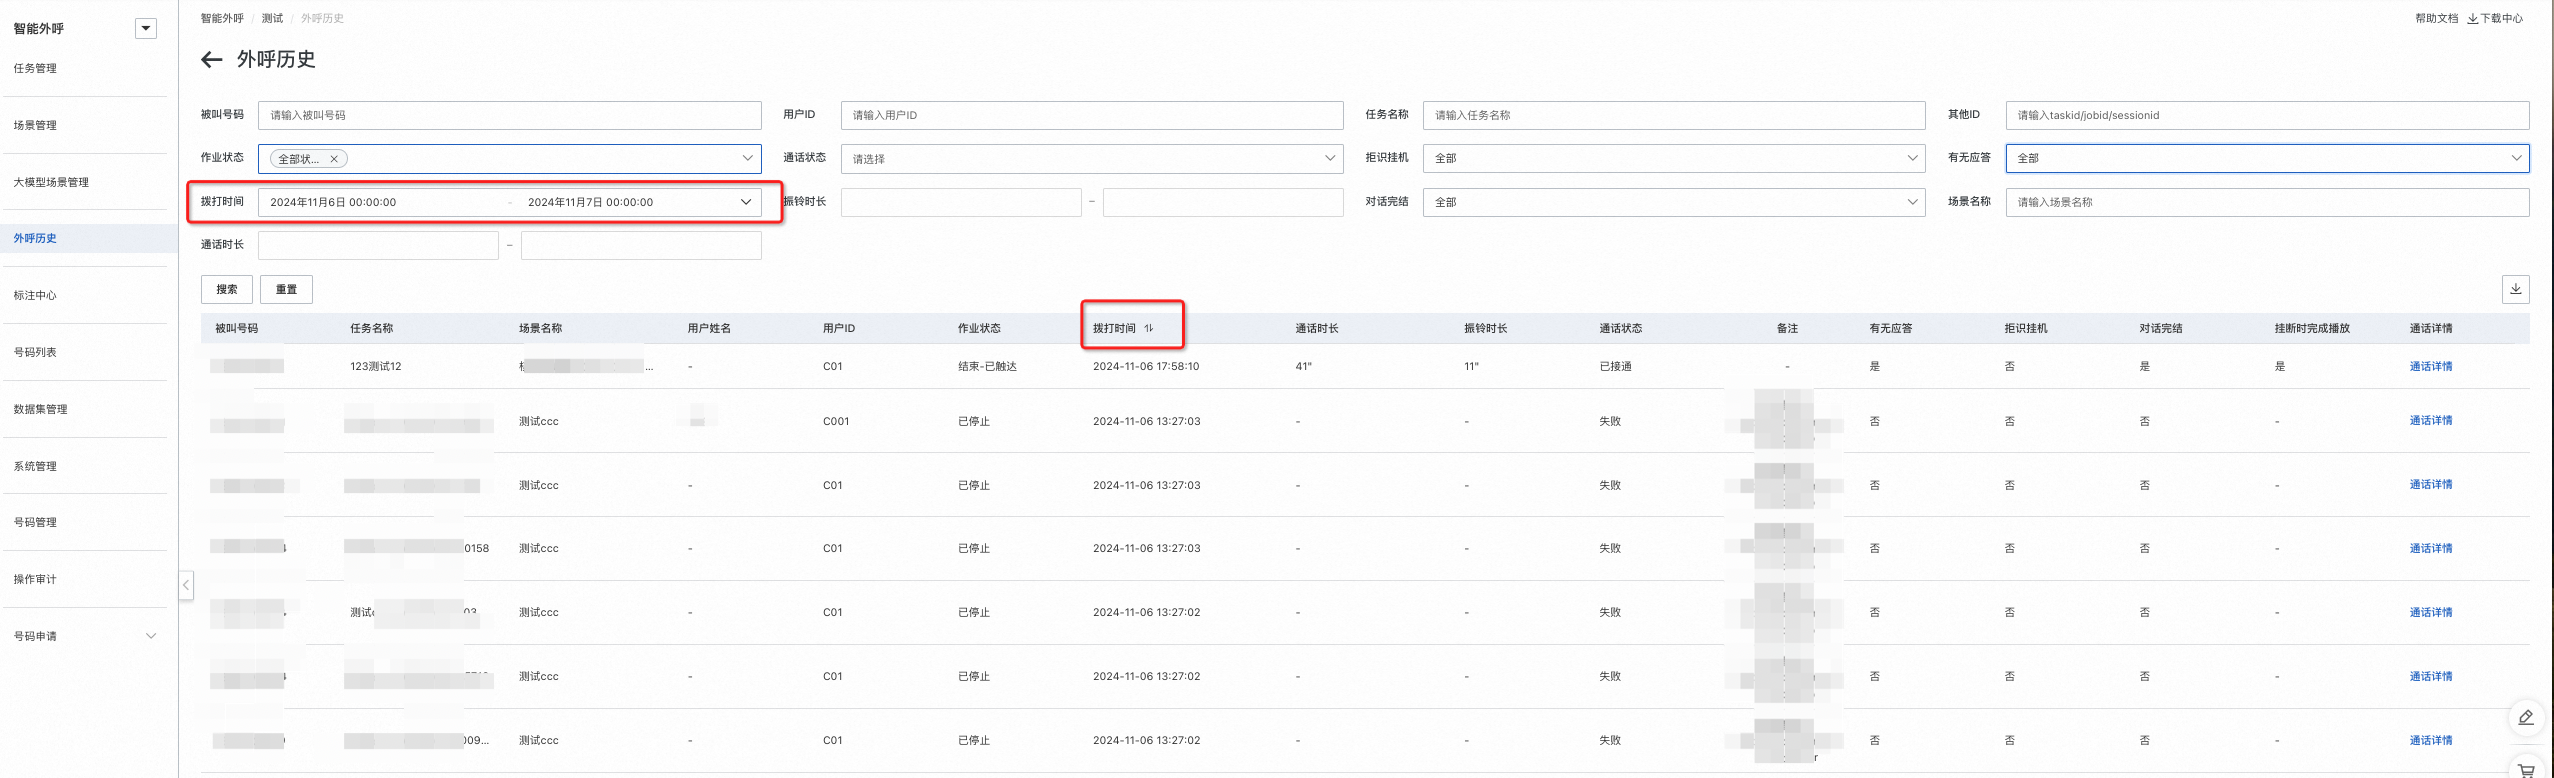Viewport: 2554px width, 778px height.
Task: Click the 已接通 call status cell
Action: [1615, 366]
